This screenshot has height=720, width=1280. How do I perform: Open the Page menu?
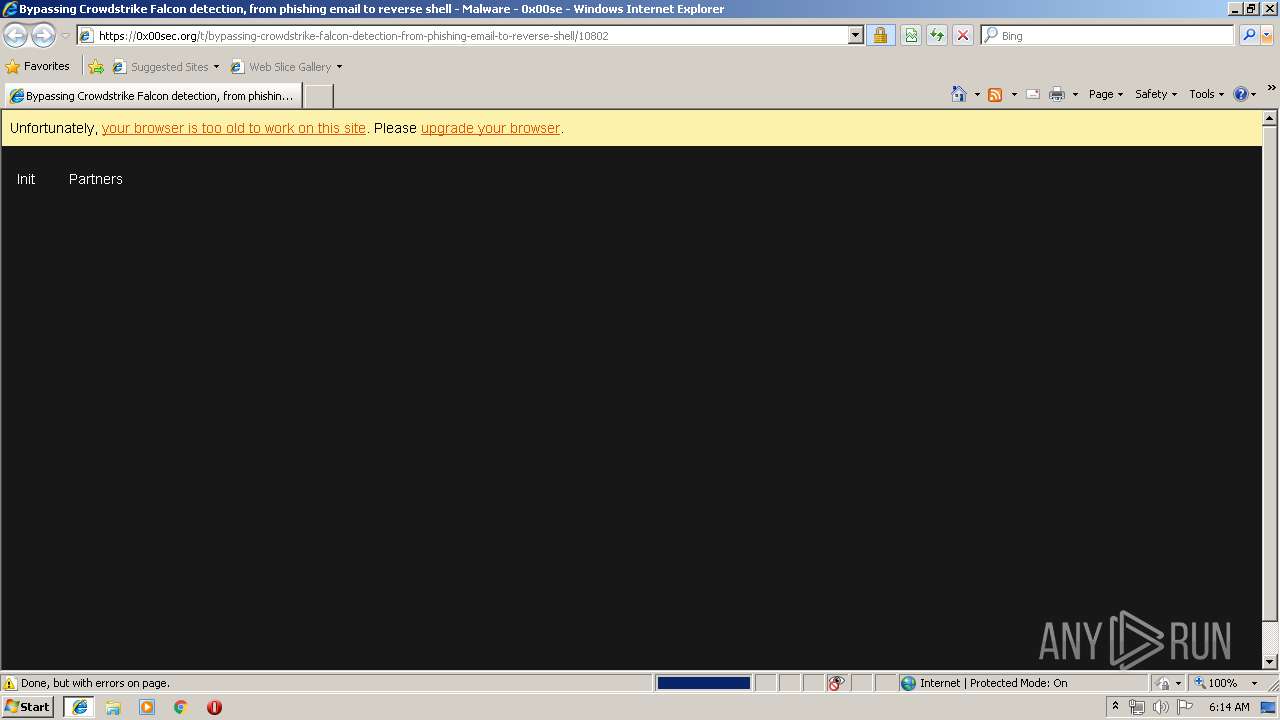(x=1105, y=94)
